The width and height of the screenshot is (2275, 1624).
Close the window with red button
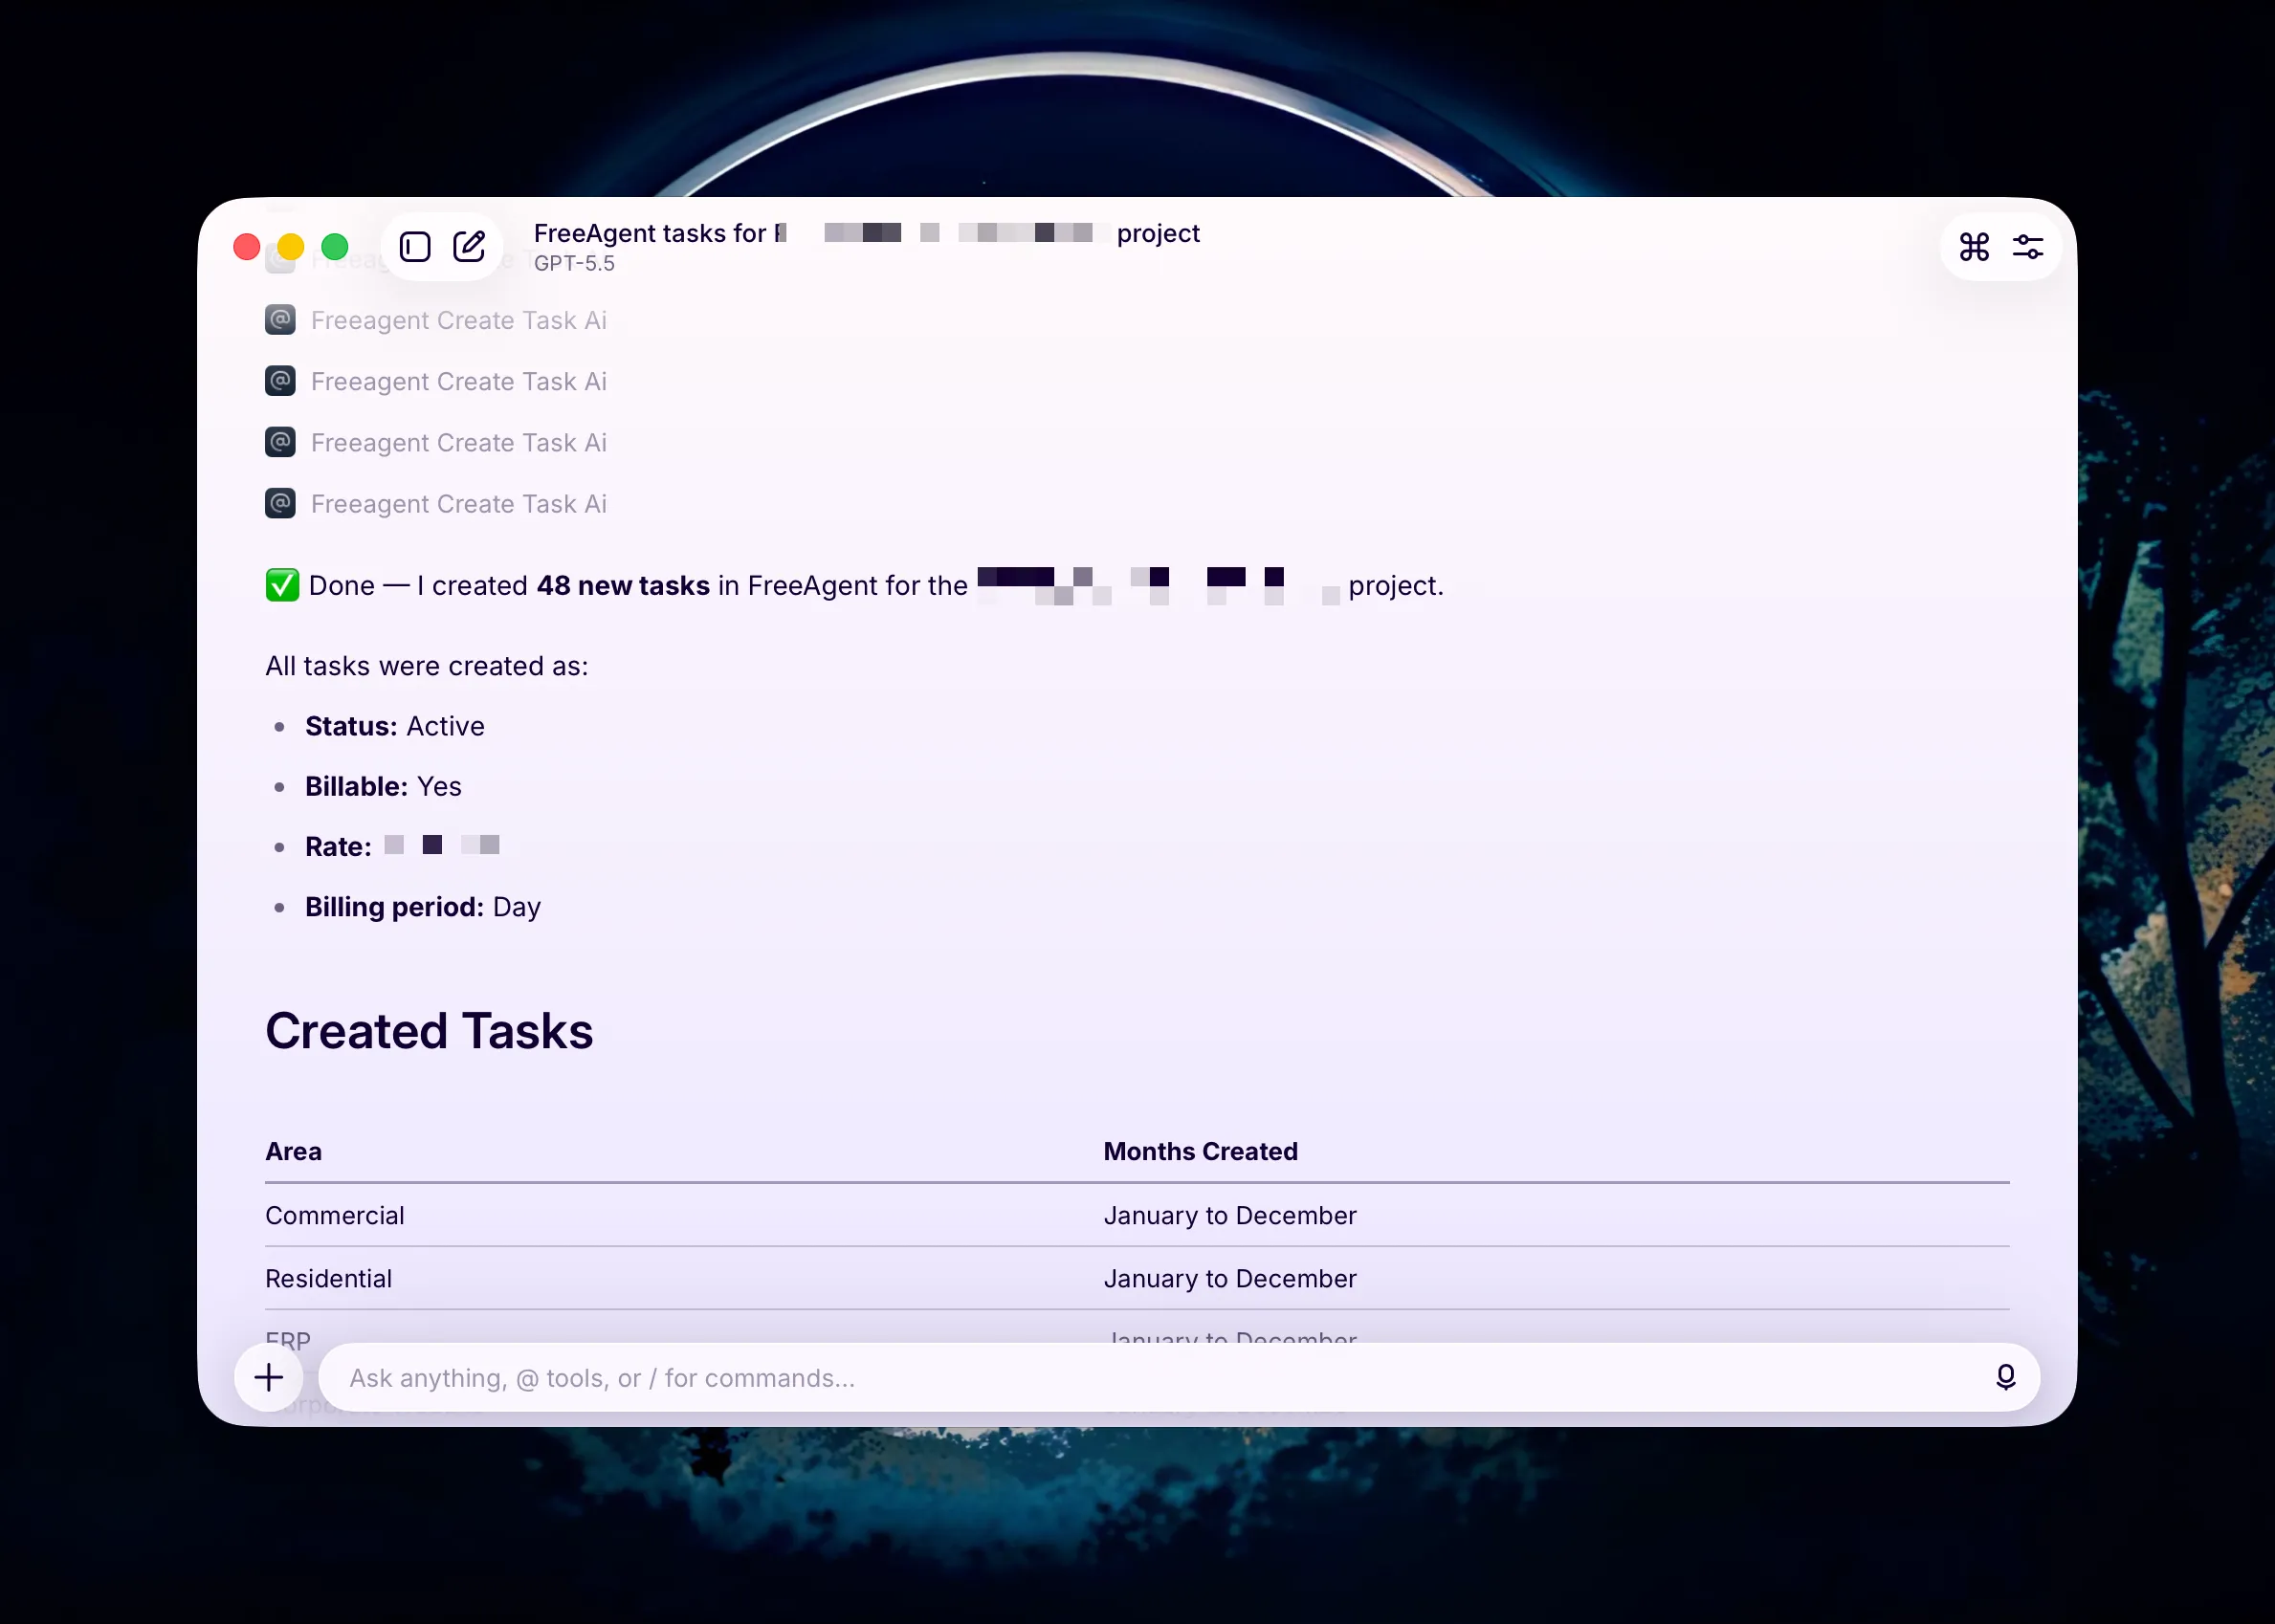click(x=247, y=247)
